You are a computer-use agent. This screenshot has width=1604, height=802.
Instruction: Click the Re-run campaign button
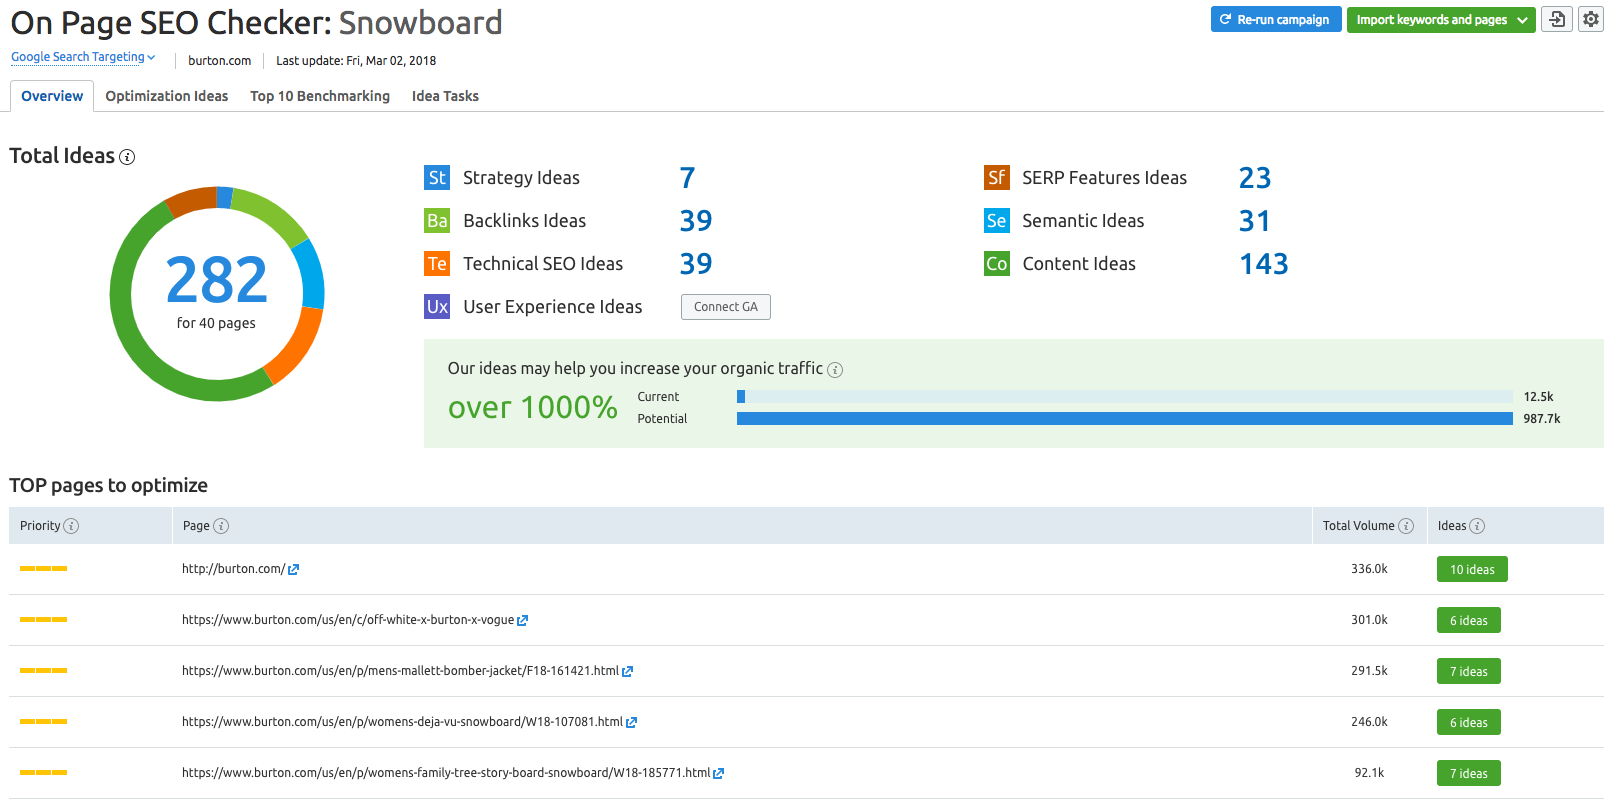point(1275,20)
